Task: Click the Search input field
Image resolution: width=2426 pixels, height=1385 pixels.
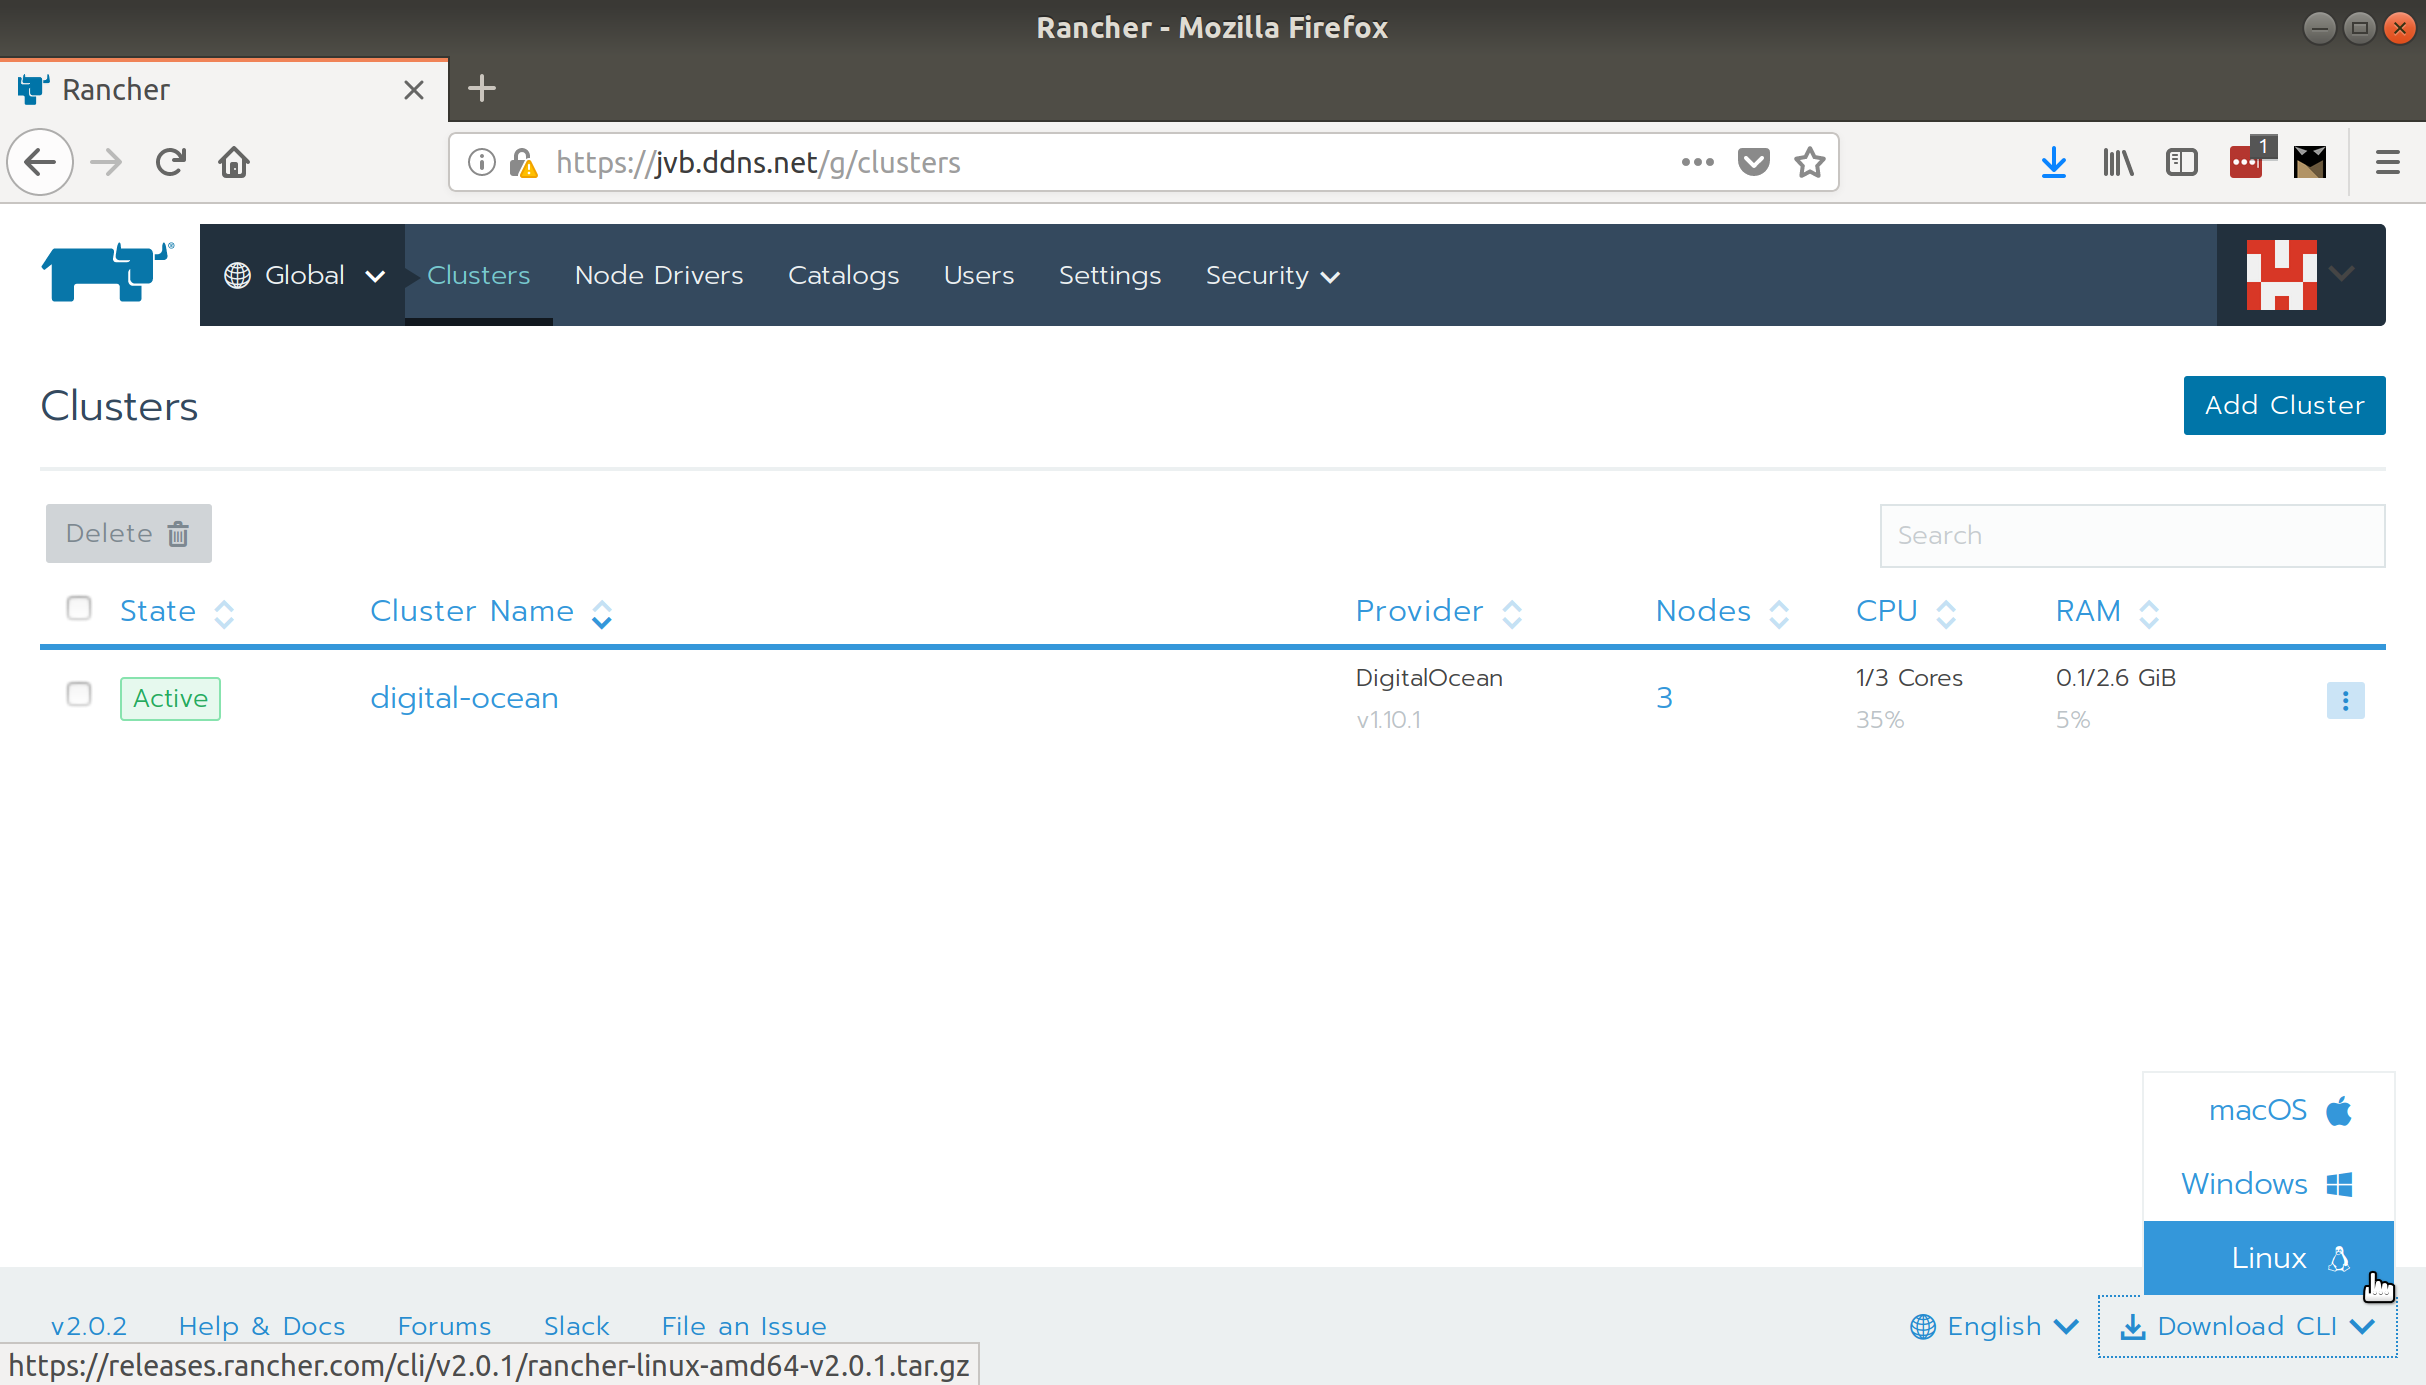Action: tap(2133, 533)
